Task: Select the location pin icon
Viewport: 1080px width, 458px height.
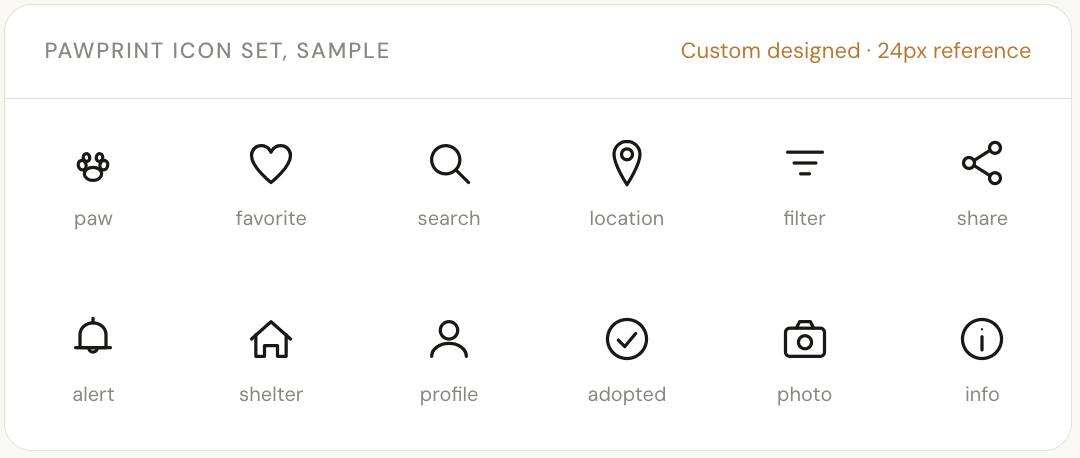Action: coord(627,163)
